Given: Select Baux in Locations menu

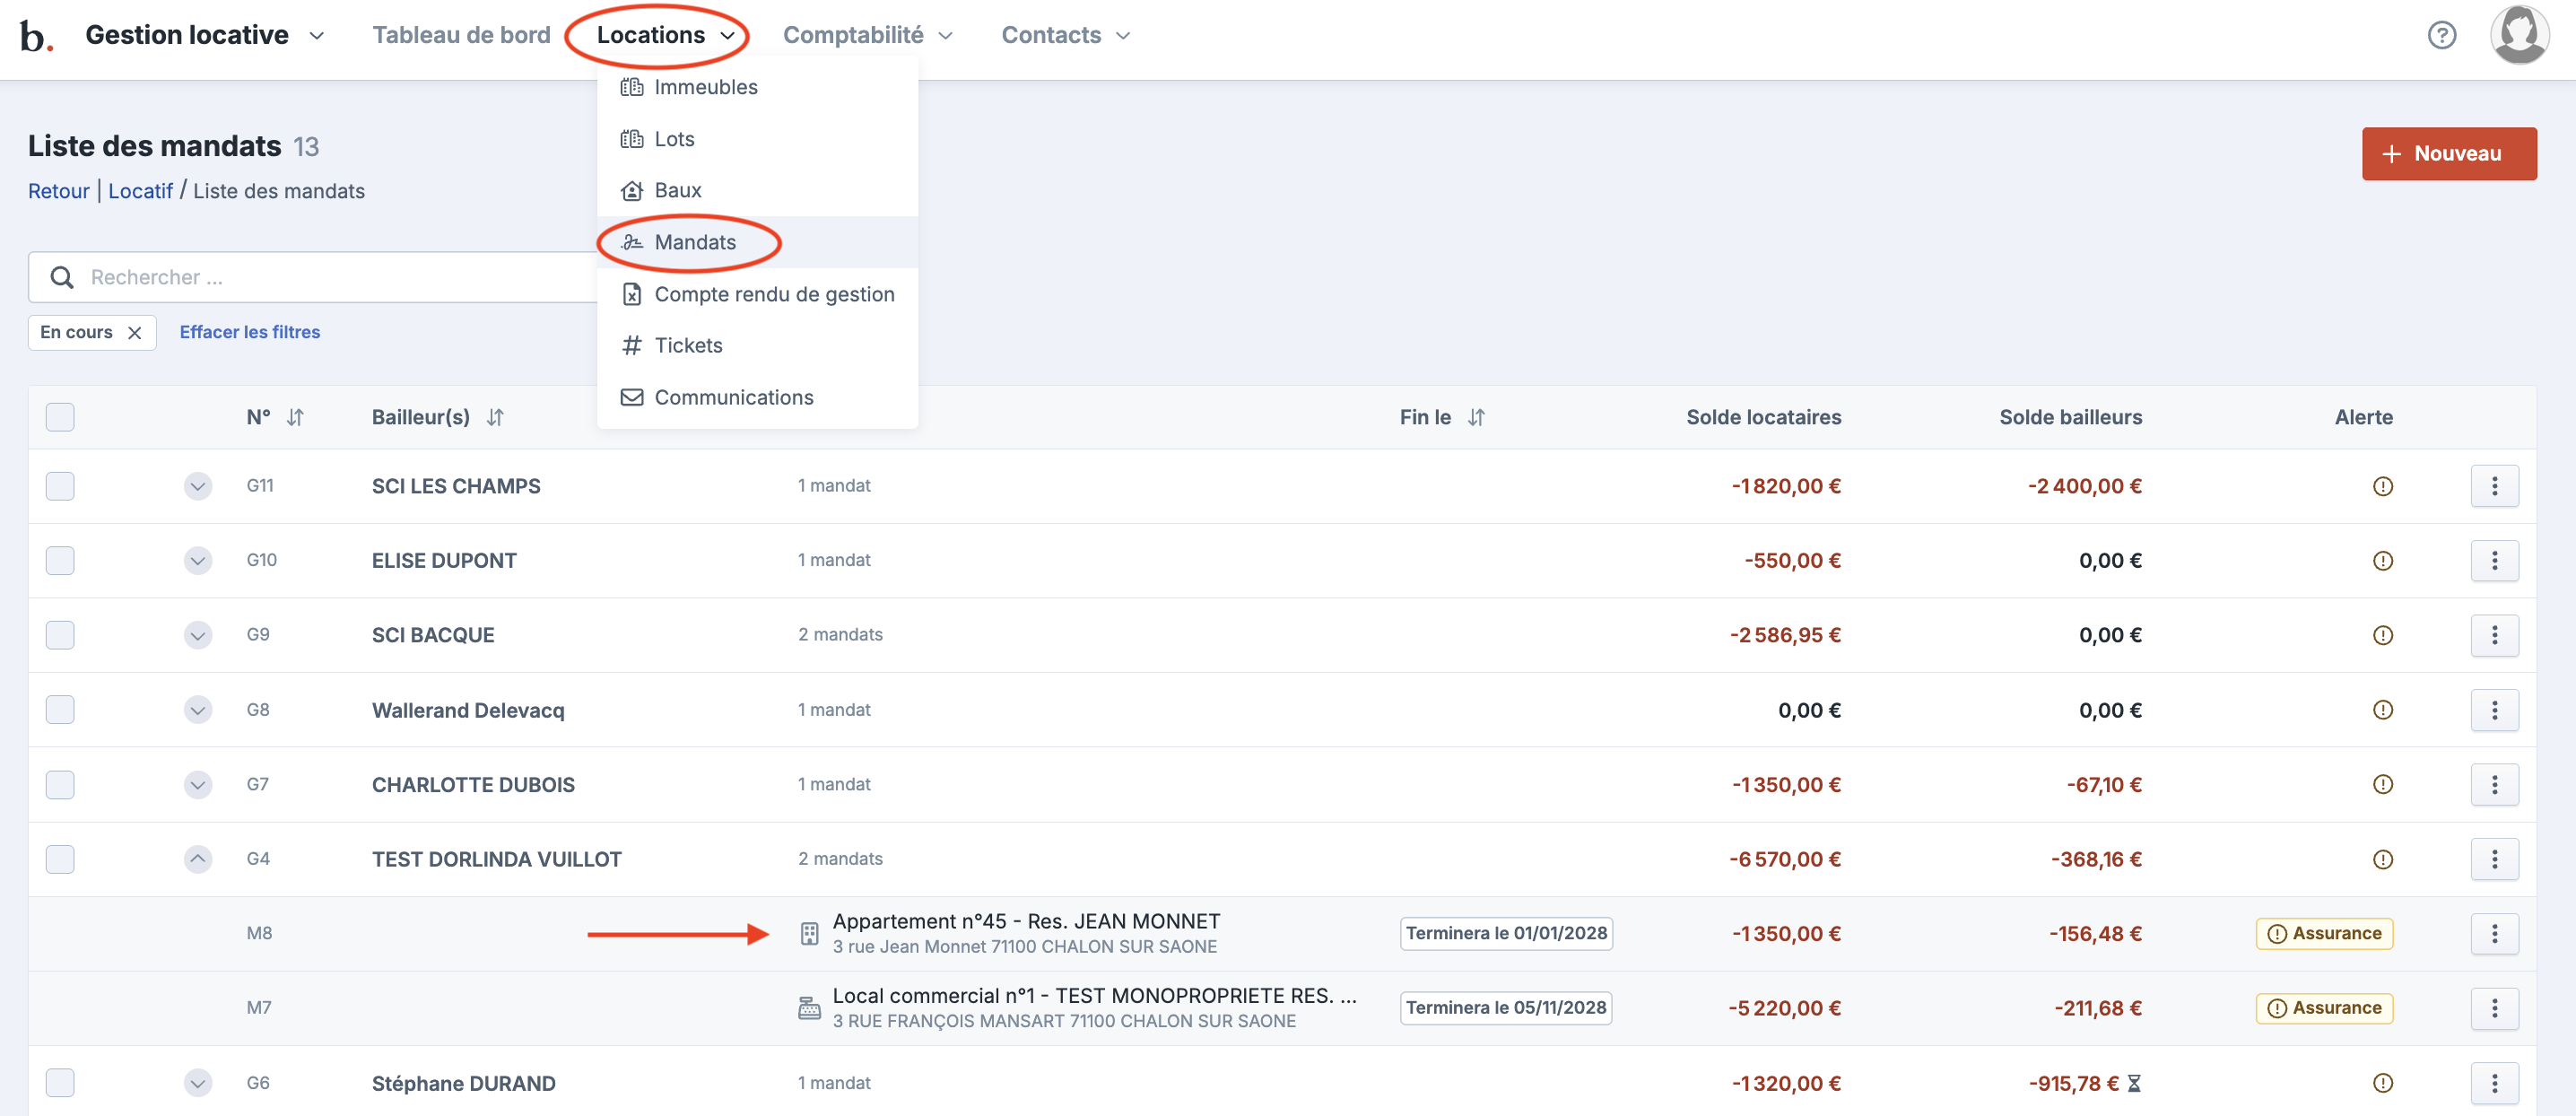Looking at the screenshot, I should [x=677, y=190].
